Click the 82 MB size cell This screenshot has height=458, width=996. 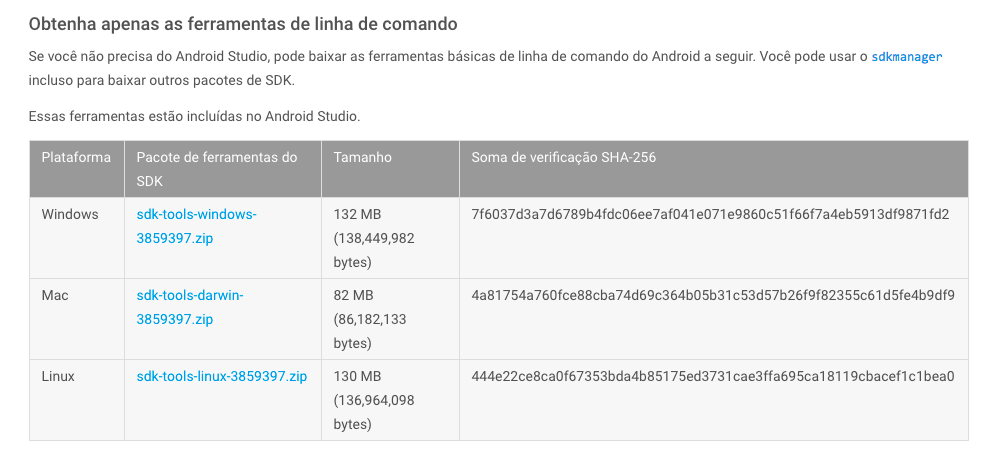pyautogui.click(x=370, y=320)
